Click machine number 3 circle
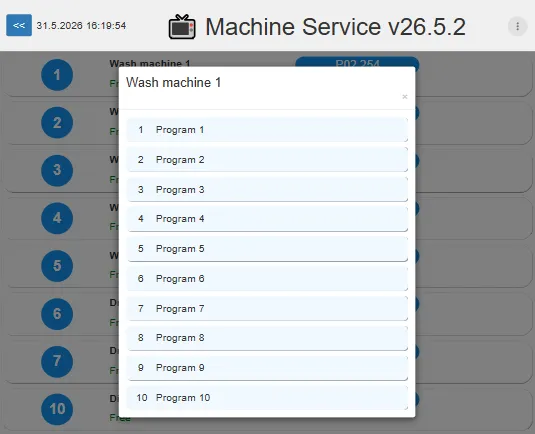Image resolution: width=535 pixels, height=434 pixels. [57, 170]
